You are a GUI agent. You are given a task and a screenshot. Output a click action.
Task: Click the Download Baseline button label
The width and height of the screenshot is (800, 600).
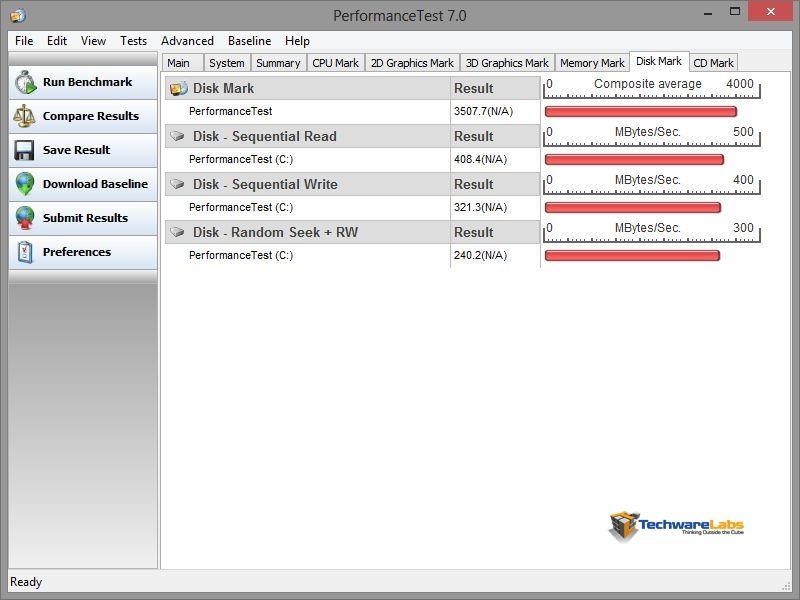[95, 184]
